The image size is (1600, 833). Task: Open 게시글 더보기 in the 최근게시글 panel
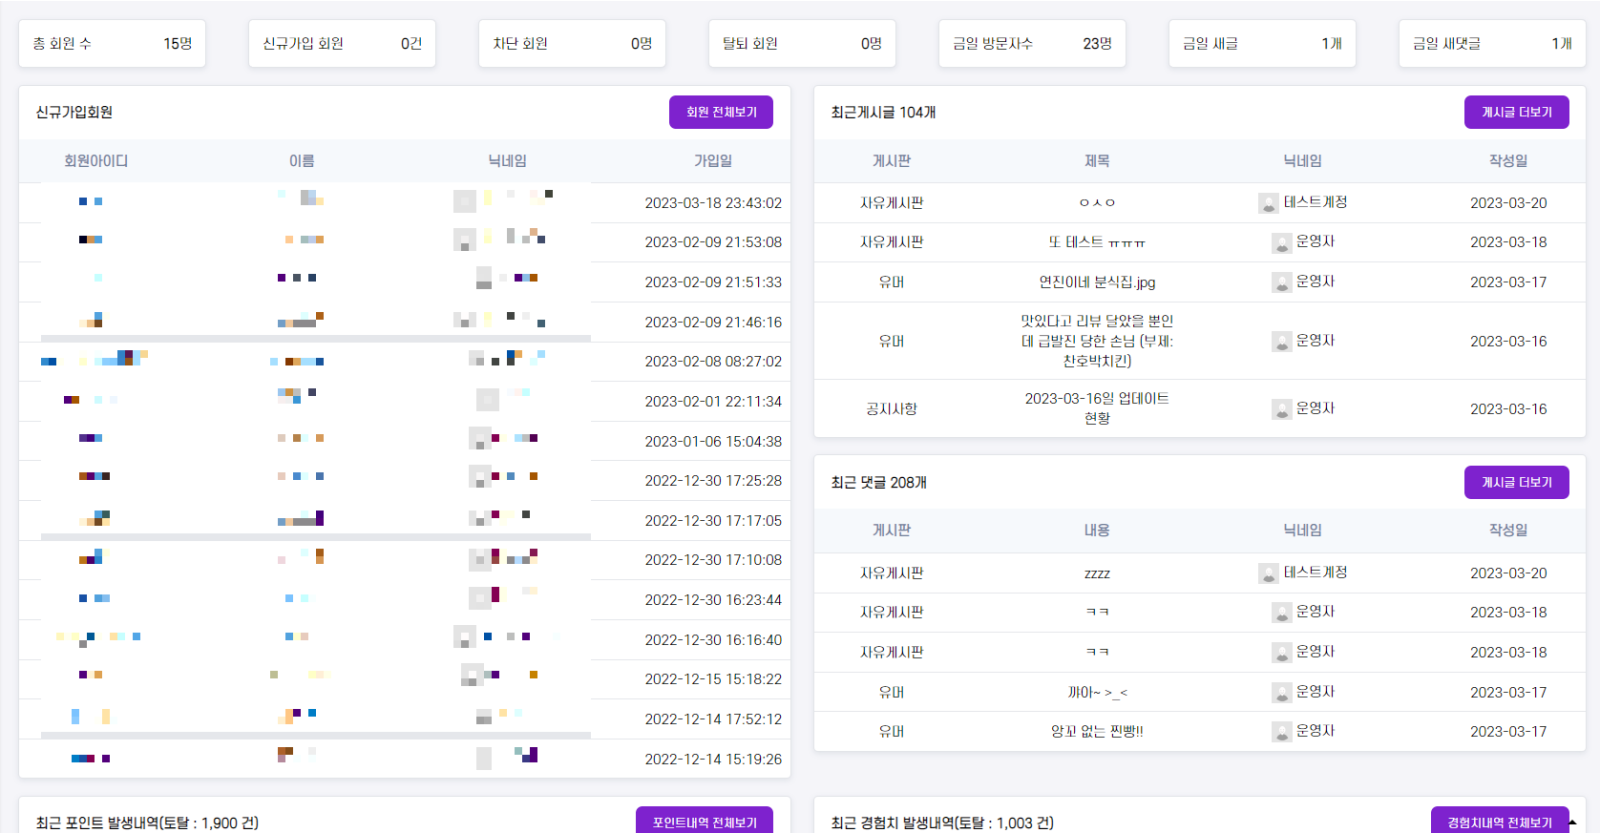[x=1516, y=112]
